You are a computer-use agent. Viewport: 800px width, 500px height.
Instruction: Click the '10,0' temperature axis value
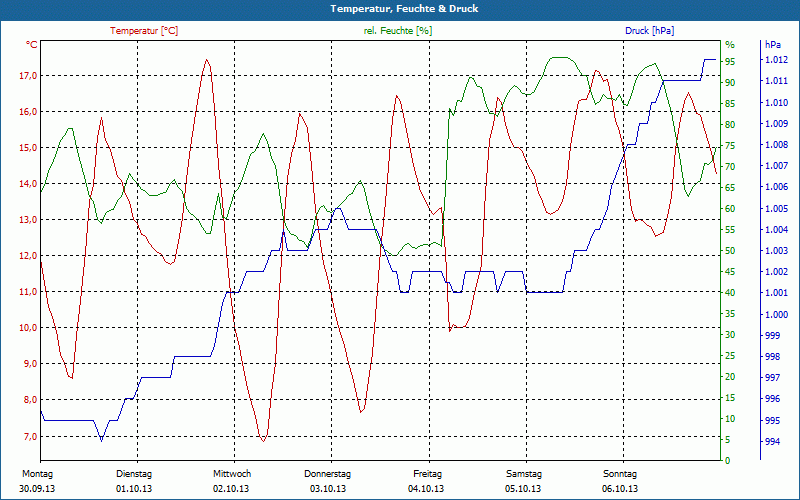pyautogui.click(x=28, y=328)
